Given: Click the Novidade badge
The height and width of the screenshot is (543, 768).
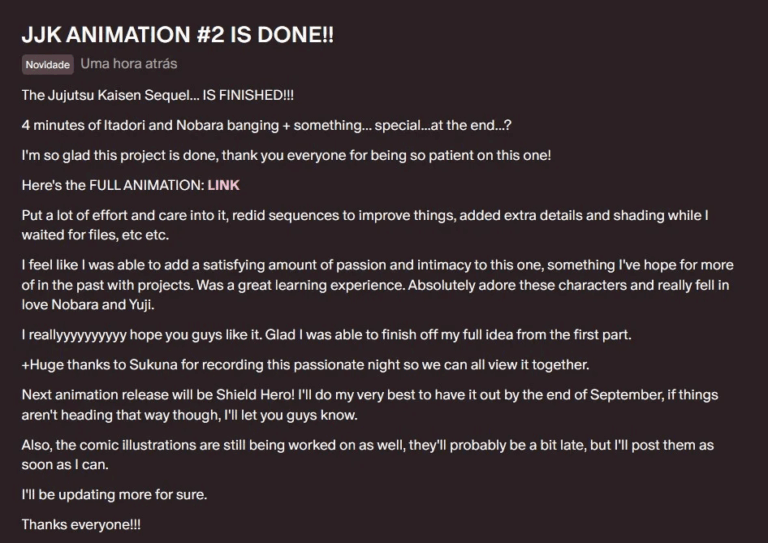Looking at the screenshot, I should pyautogui.click(x=48, y=65).
